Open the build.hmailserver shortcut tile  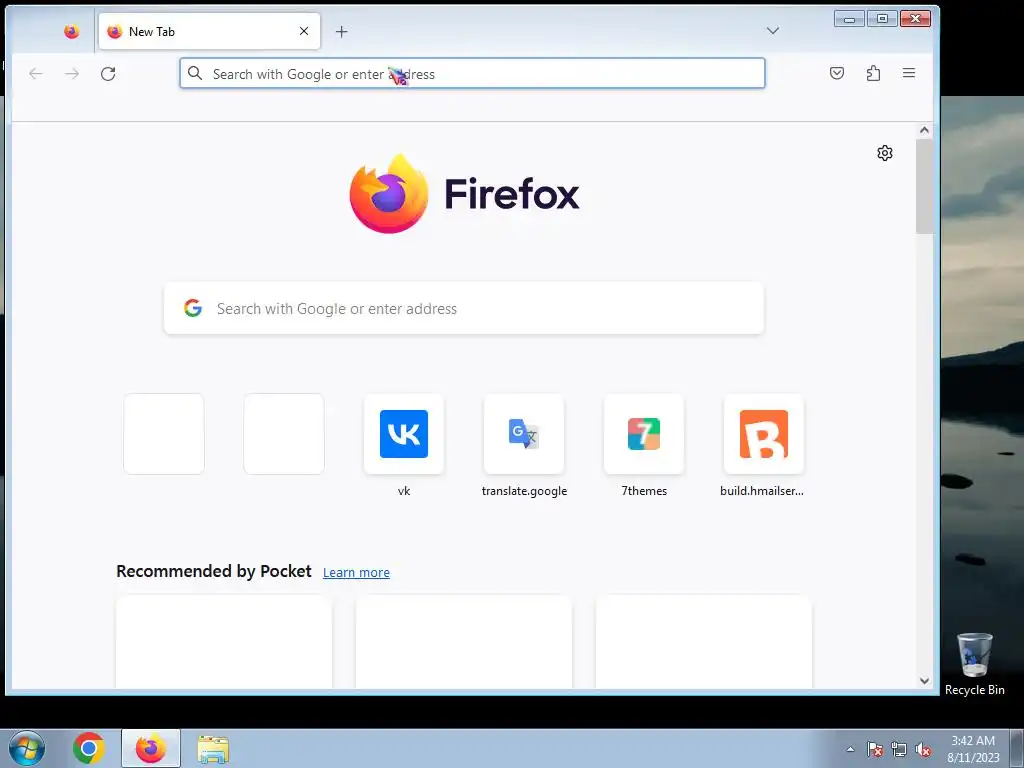[x=763, y=447]
